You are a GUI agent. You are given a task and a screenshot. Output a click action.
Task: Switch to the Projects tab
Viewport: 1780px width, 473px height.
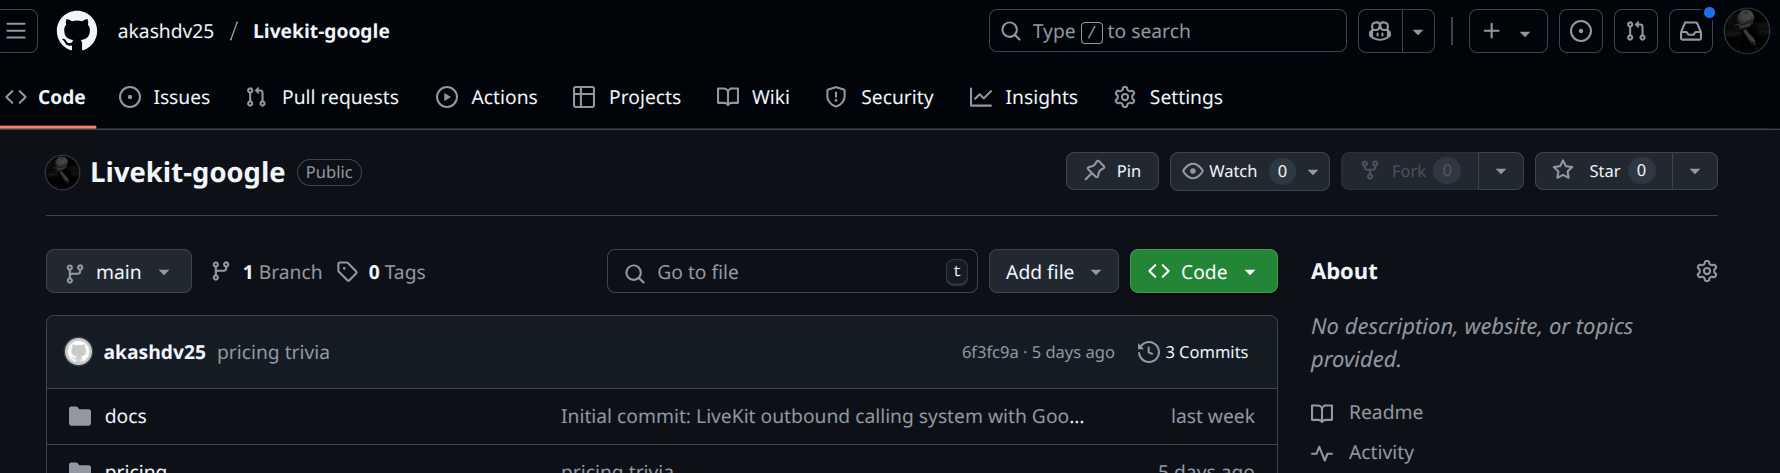pos(627,97)
